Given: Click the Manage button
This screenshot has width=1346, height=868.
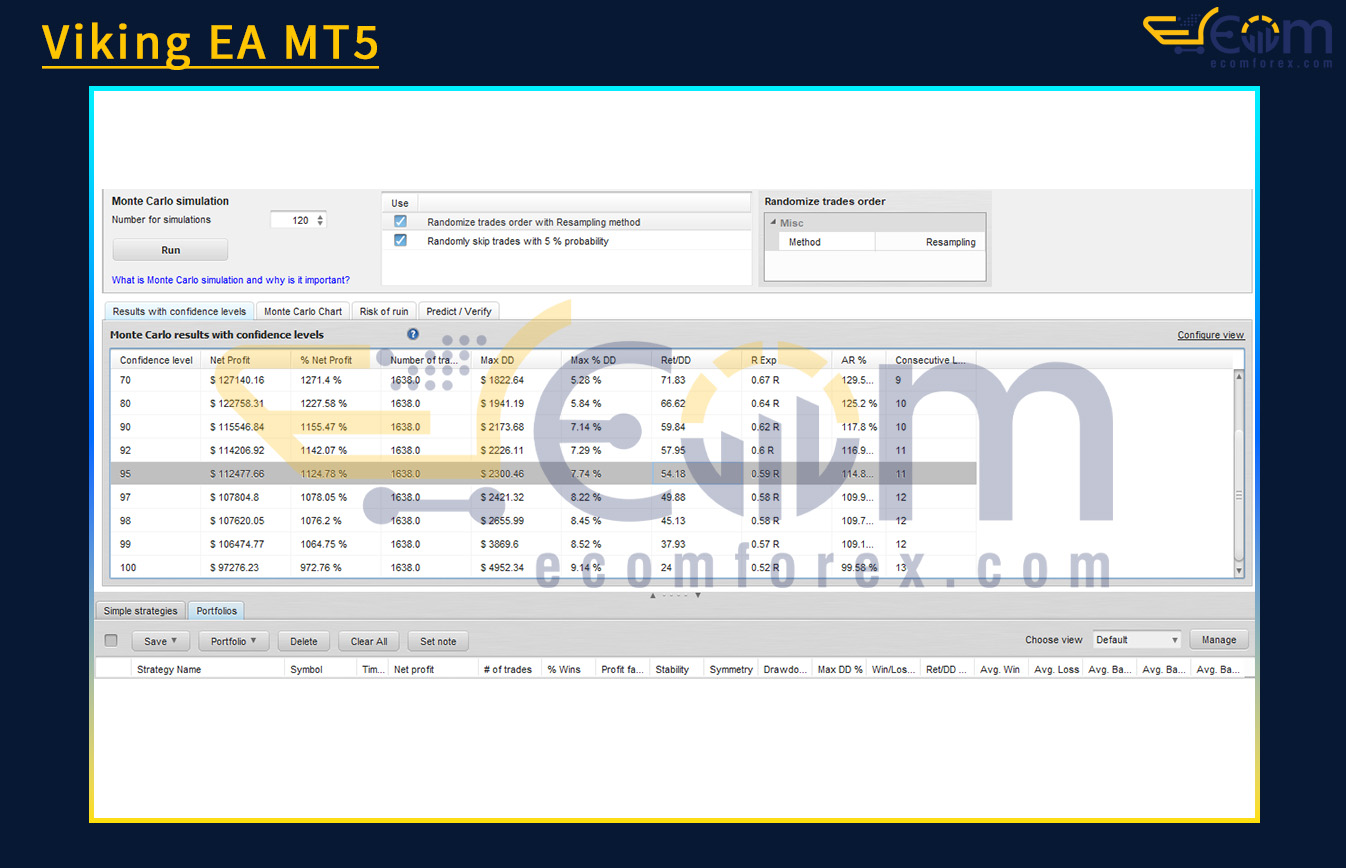Looking at the screenshot, I should pos(1218,640).
